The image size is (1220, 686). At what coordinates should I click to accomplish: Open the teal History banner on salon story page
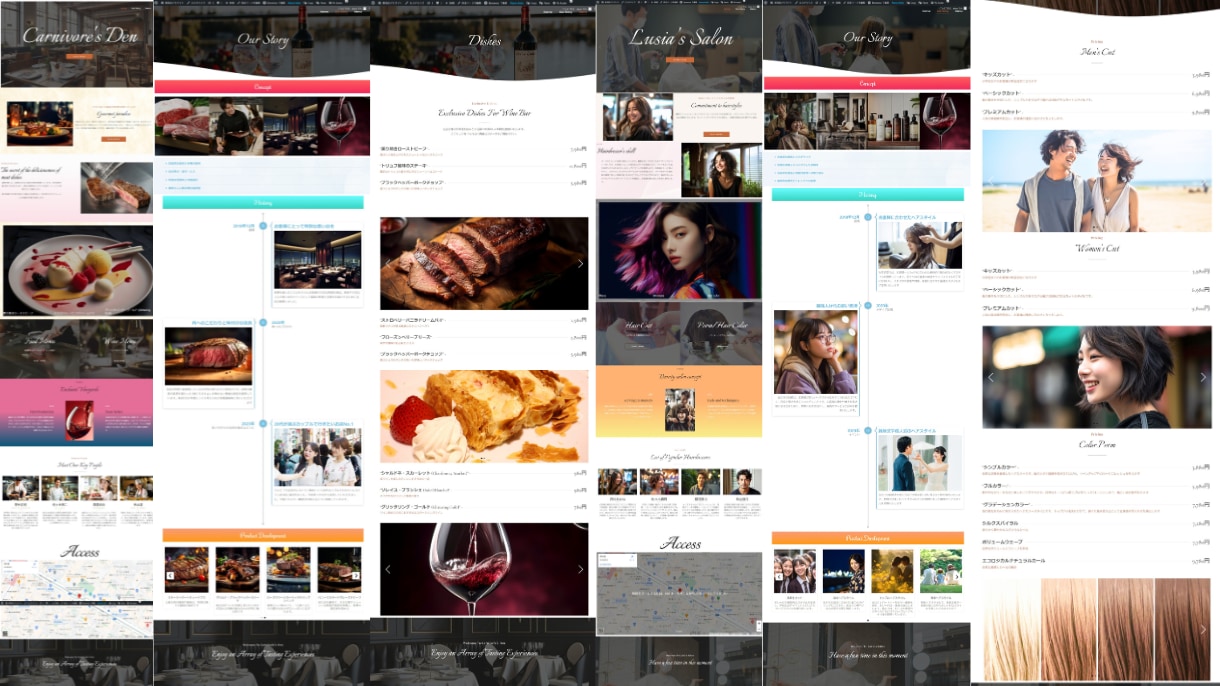click(x=868, y=194)
